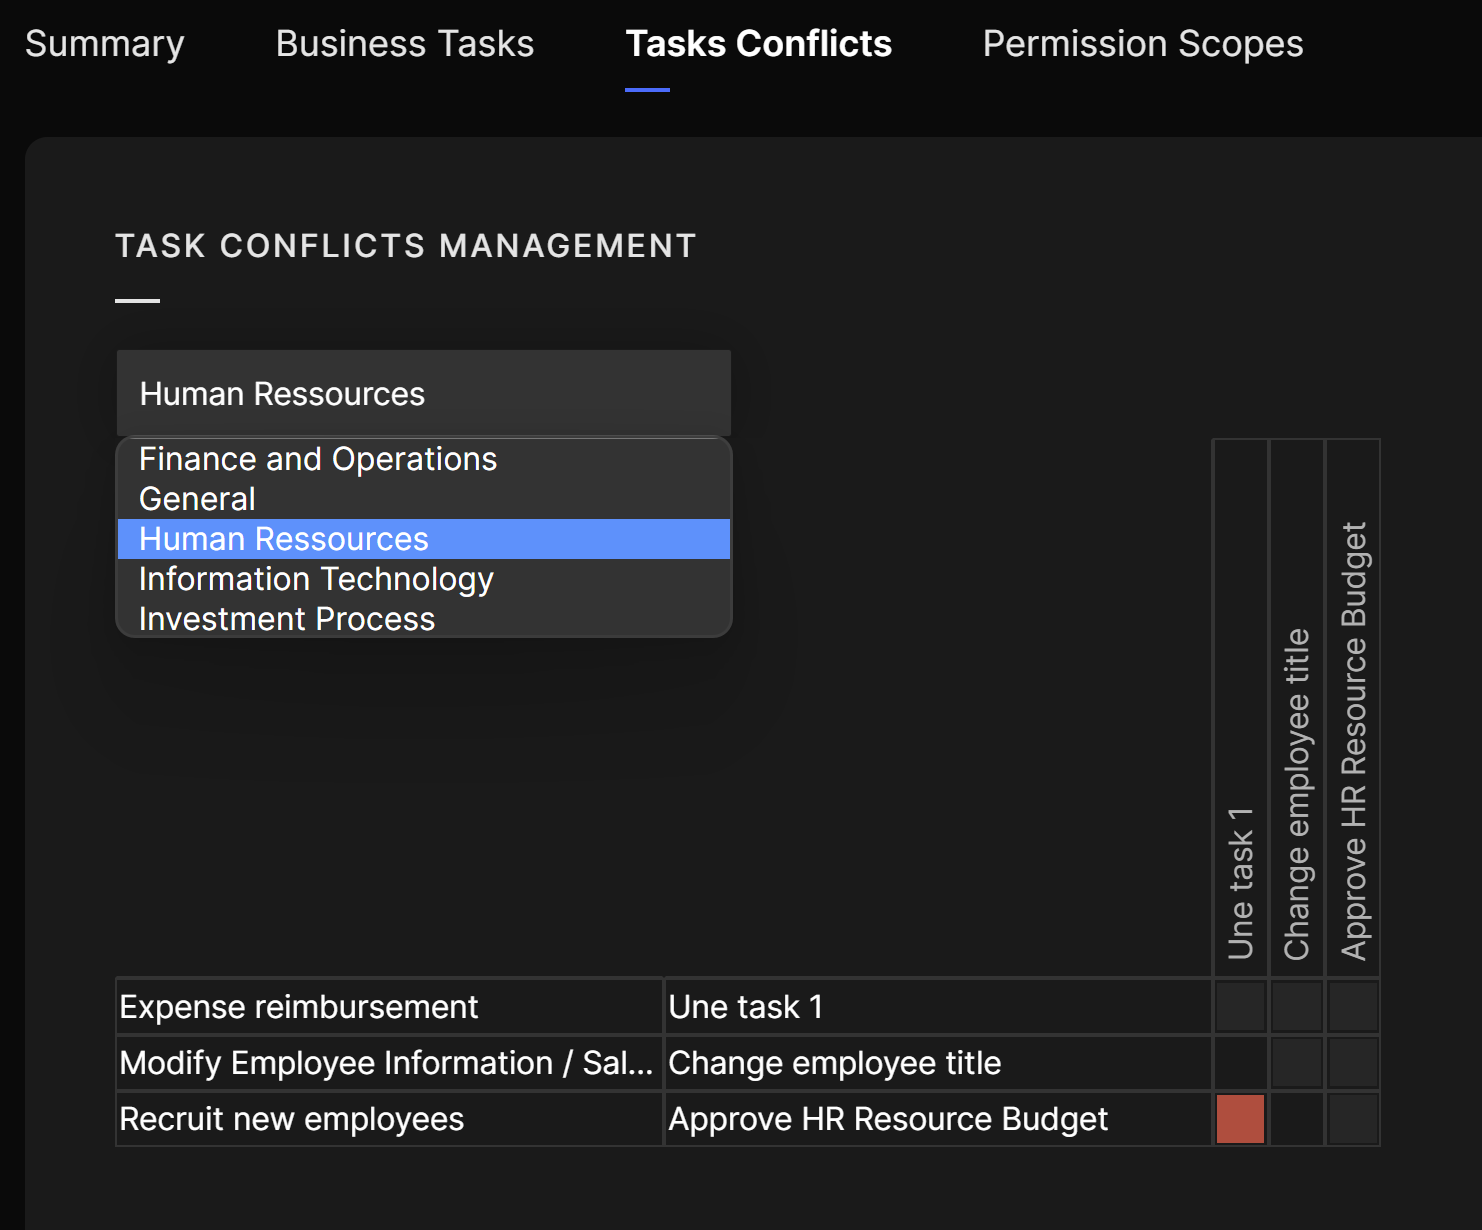Select the Recruit new employees row label
The image size is (1482, 1230).
click(x=292, y=1119)
